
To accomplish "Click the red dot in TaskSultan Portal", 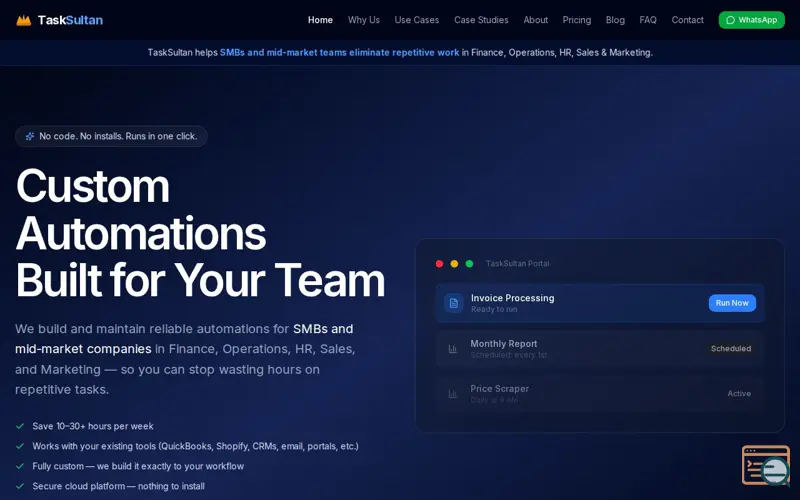I will tap(439, 264).
